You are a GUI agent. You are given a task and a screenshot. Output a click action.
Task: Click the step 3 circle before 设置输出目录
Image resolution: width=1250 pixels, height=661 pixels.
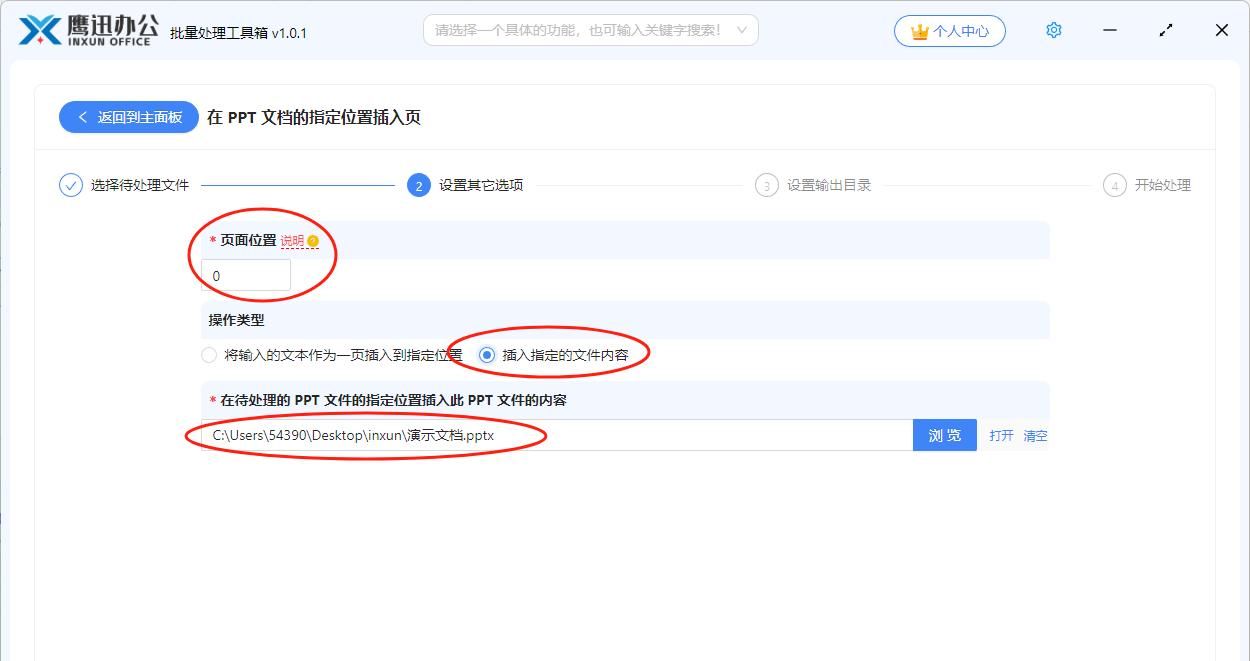(765, 185)
